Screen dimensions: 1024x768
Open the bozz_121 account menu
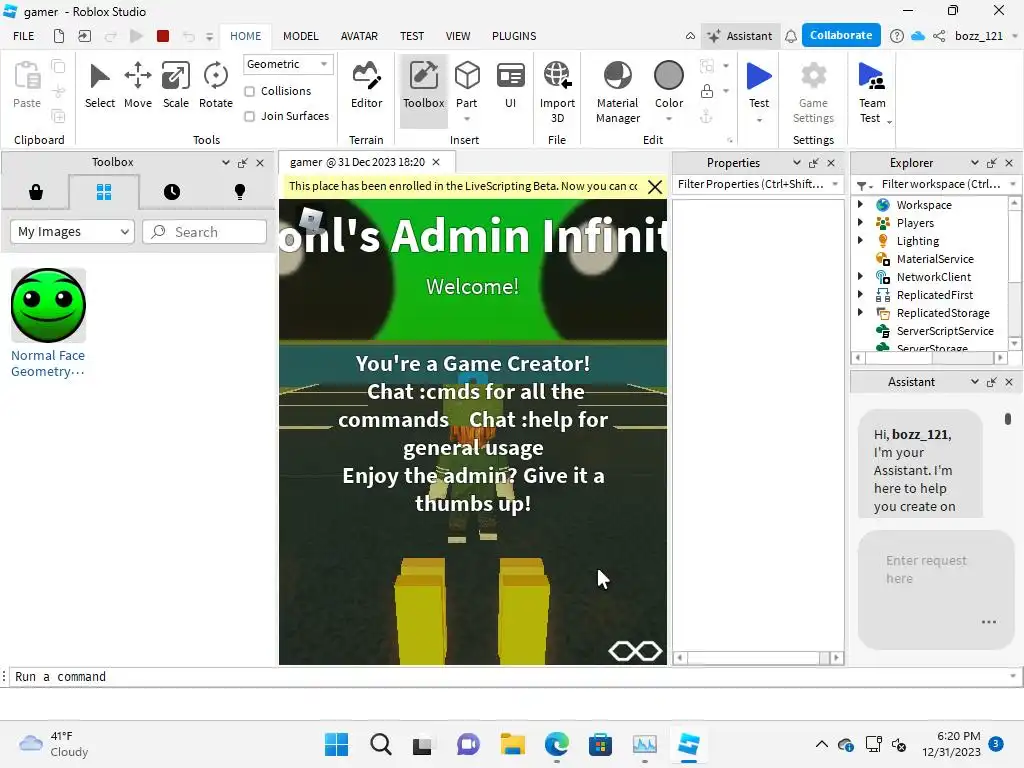coord(985,36)
